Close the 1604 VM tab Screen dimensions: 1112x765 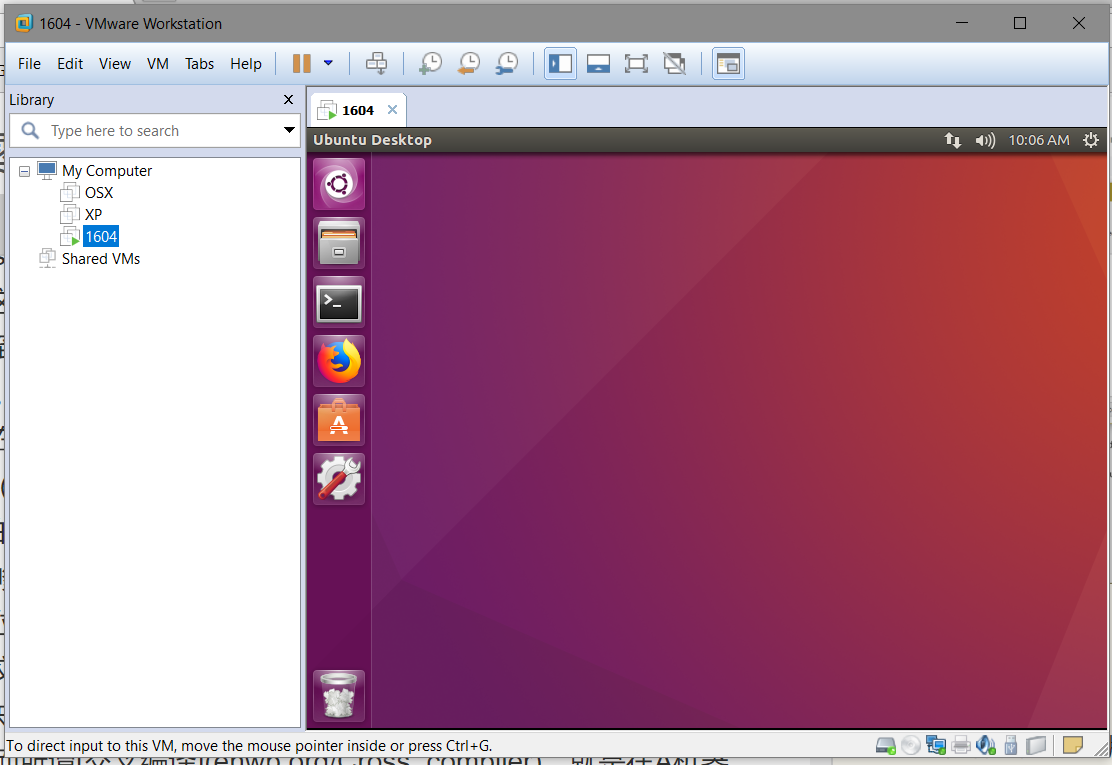pos(392,110)
